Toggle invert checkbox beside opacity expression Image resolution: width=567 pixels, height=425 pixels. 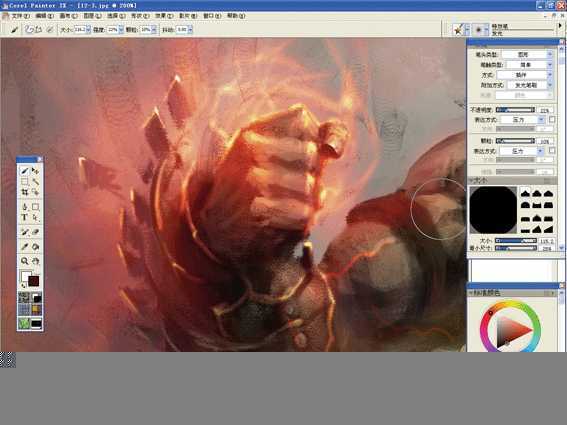[552, 119]
